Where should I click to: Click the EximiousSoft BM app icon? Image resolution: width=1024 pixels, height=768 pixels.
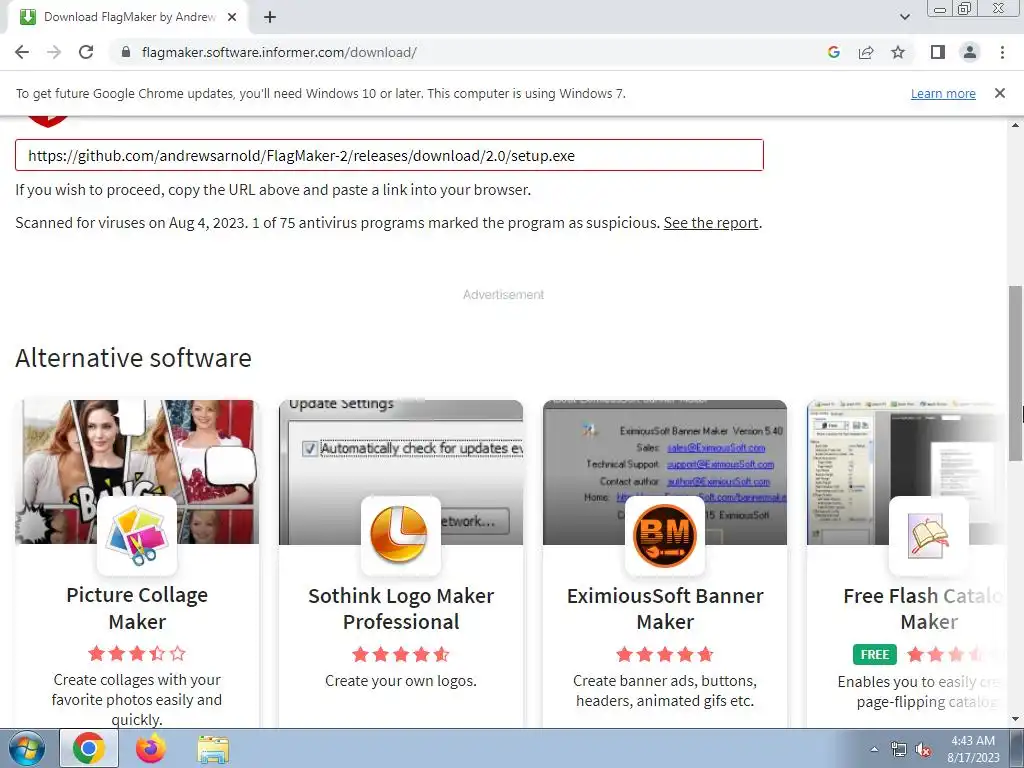[665, 536]
